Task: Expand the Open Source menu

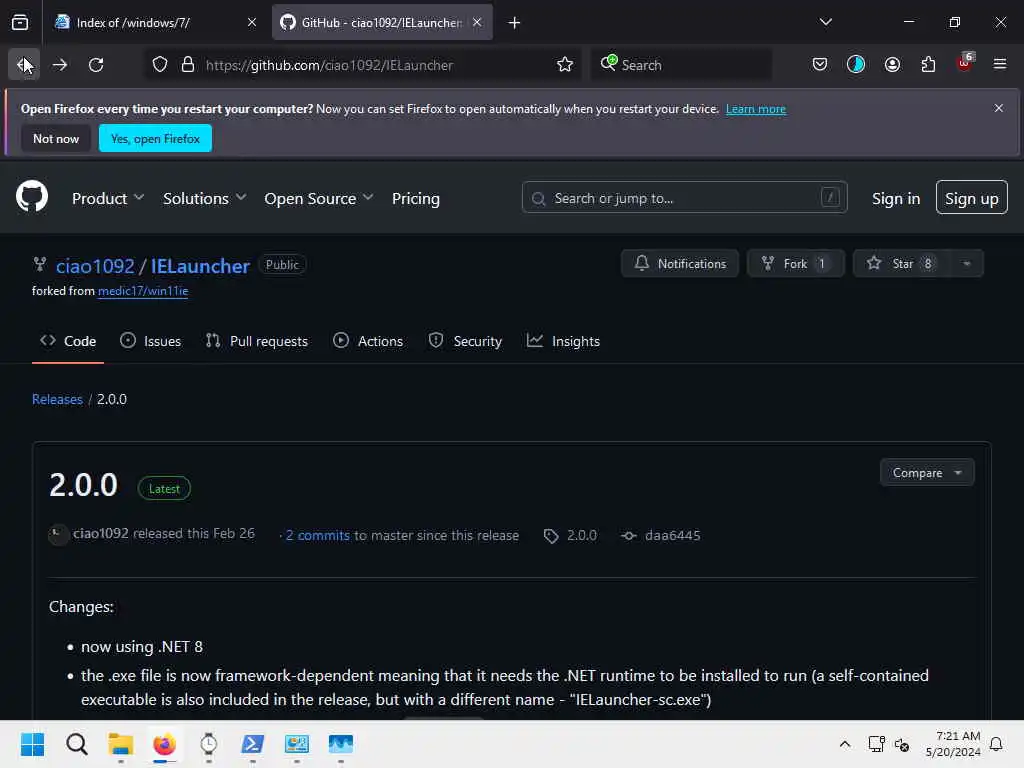Action: tap(319, 199)
